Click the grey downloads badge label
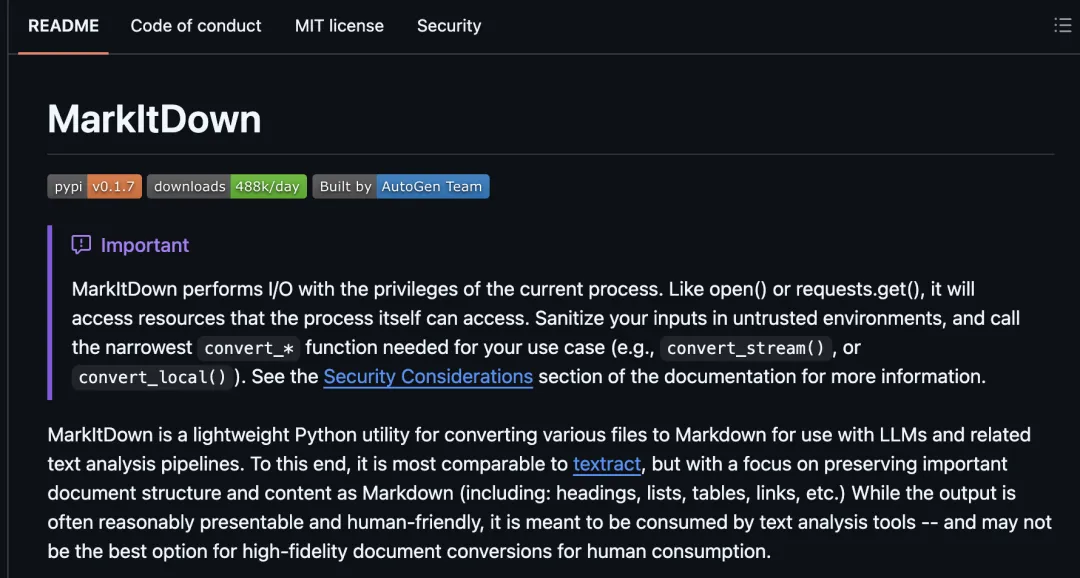The height and width of the screenshot is (578, 1080). point(189,187)
